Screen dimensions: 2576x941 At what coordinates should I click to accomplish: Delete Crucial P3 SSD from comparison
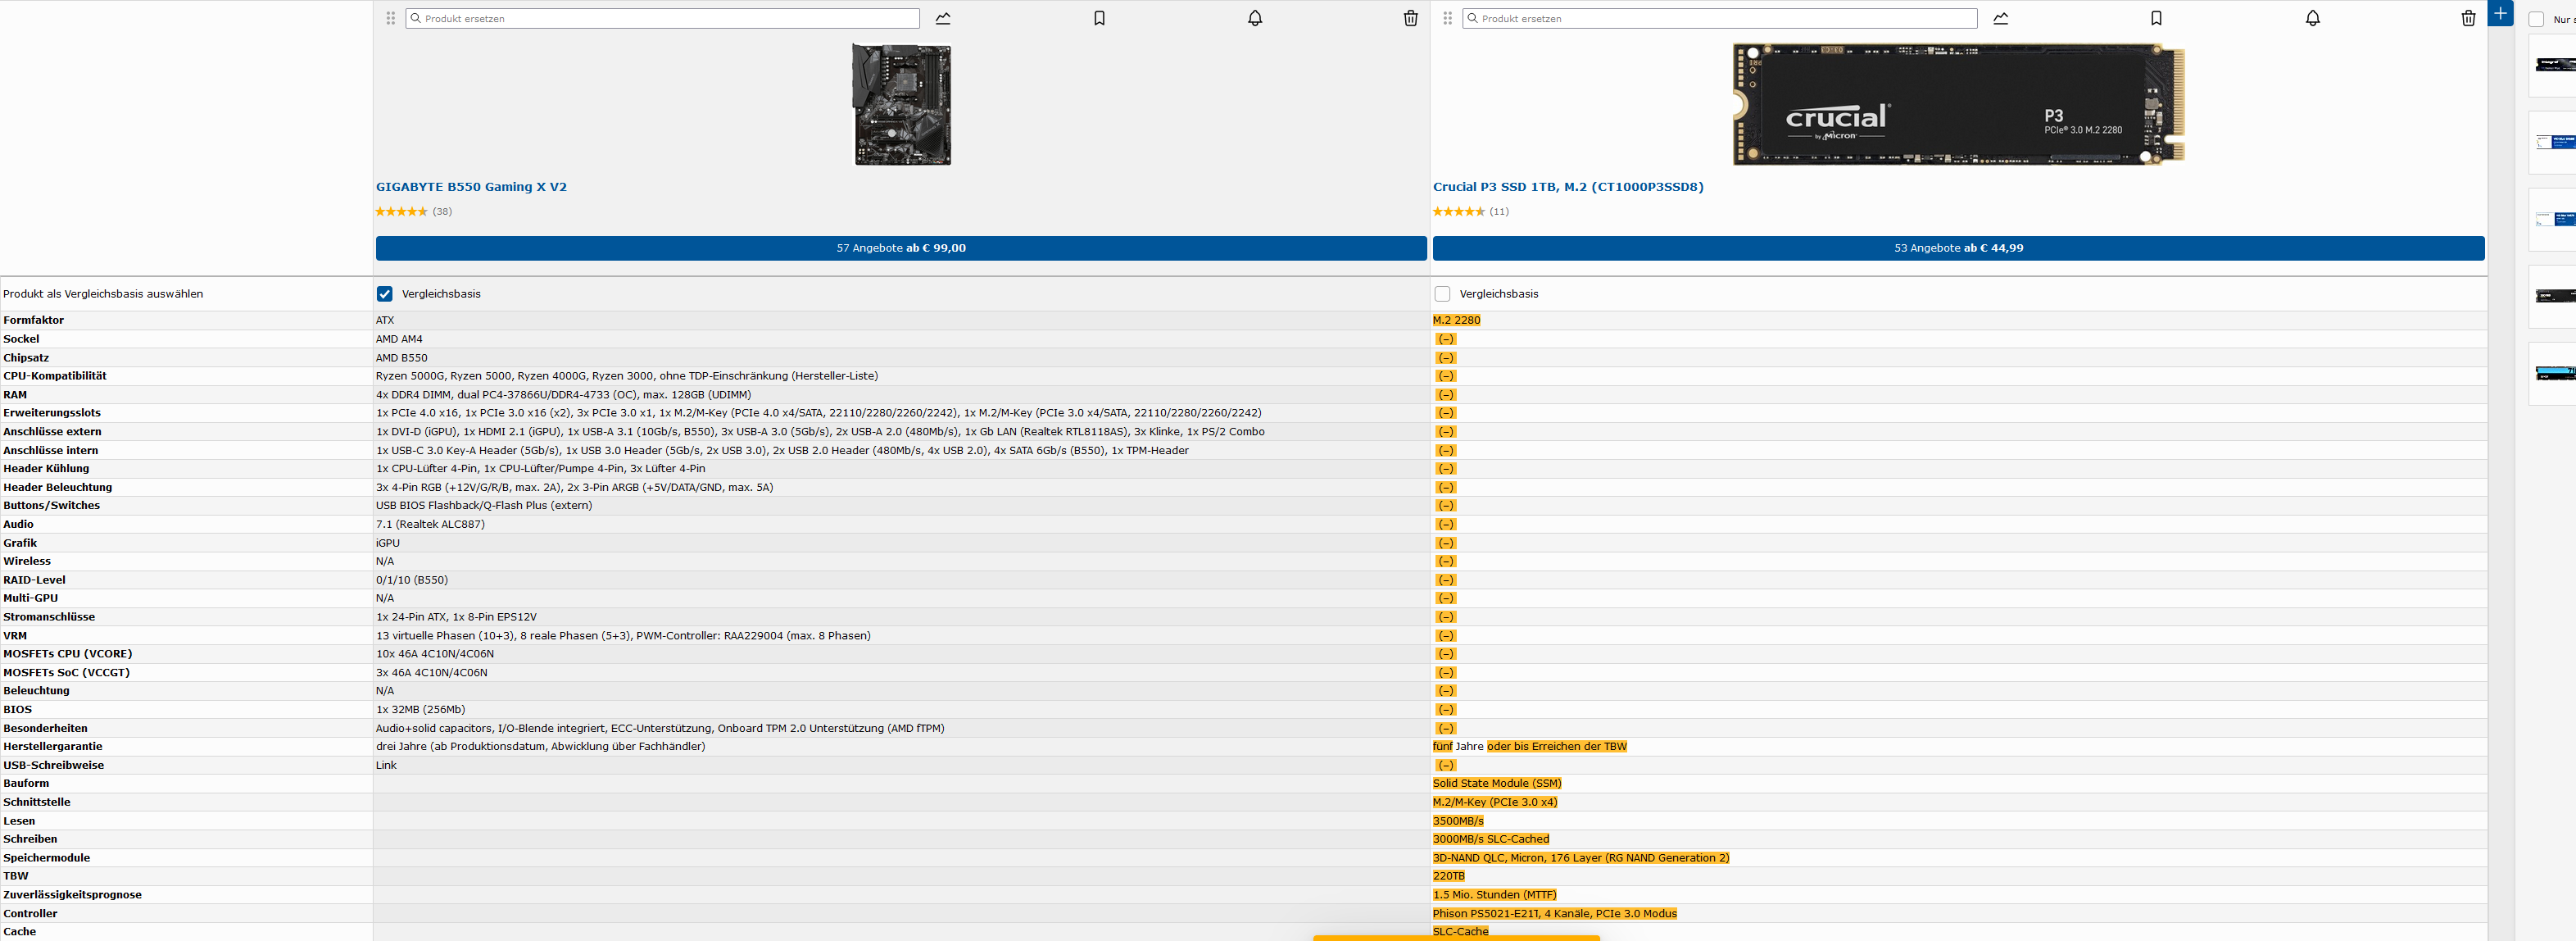click(2468, 18)
